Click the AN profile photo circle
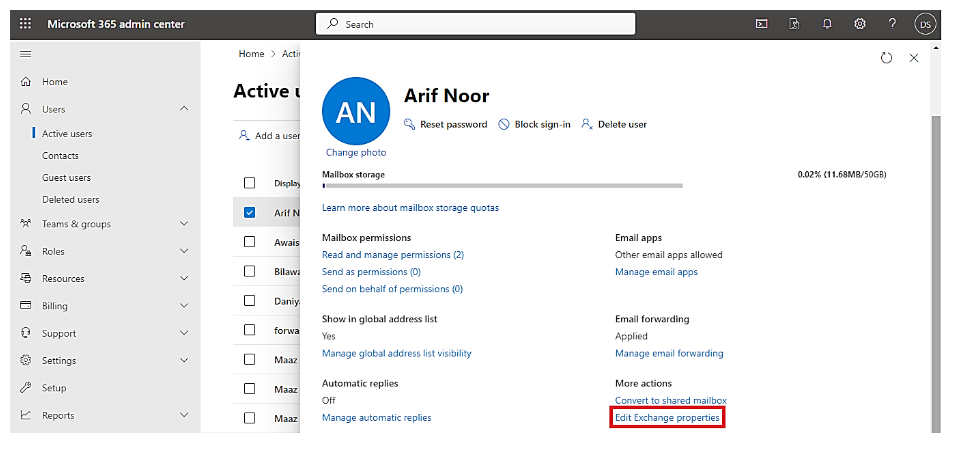This screenshot has height=460, width=954. pyautogui.click(x=356, y=111)
